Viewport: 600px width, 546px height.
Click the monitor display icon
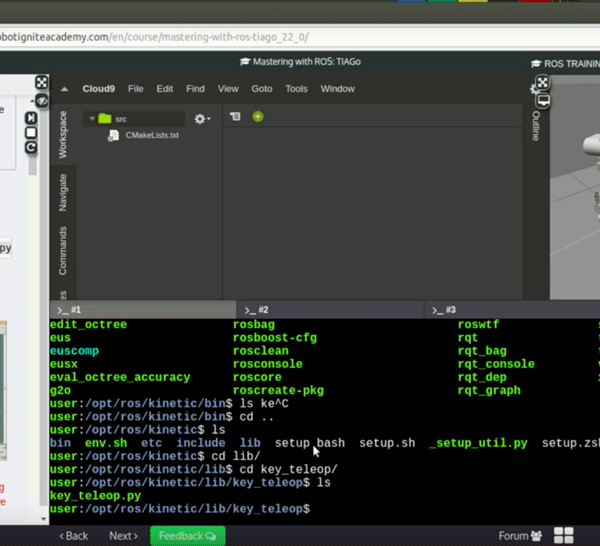pos(543,101)
